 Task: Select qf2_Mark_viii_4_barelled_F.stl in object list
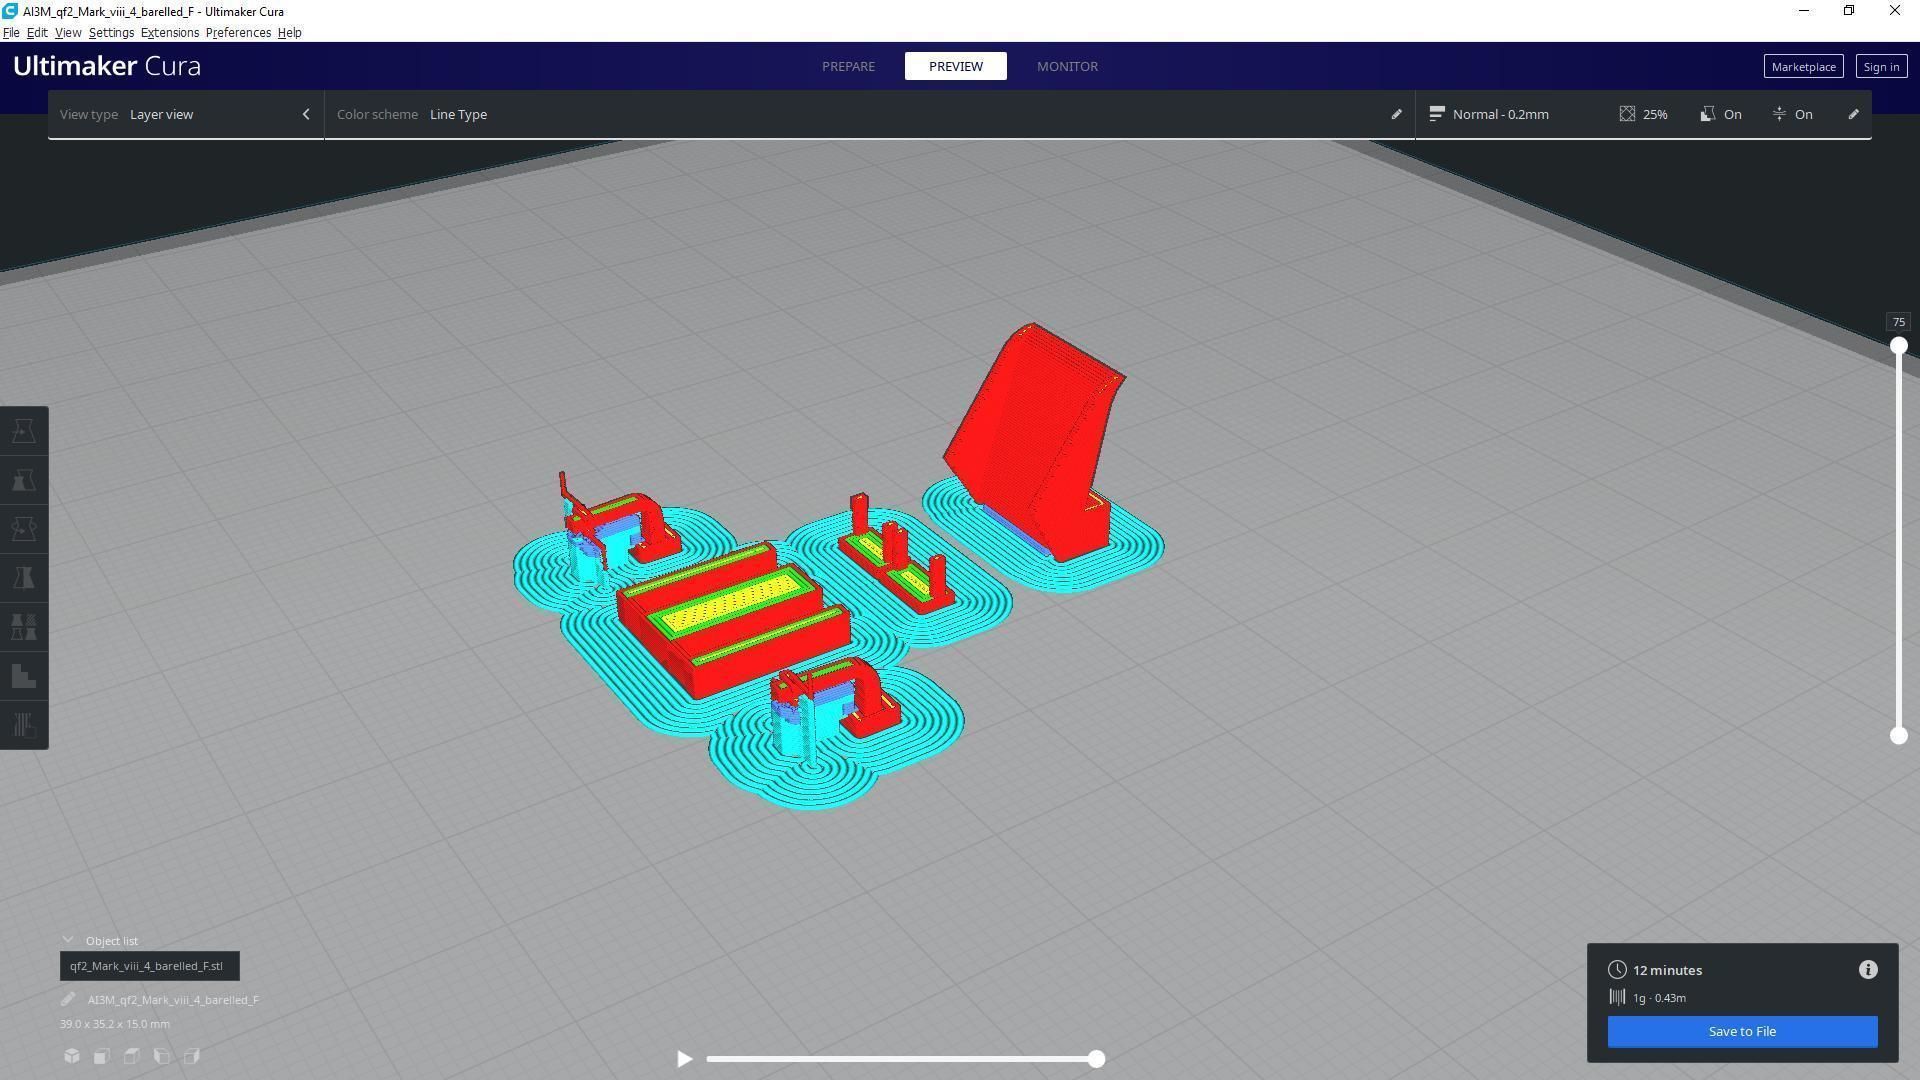point(149,966)
